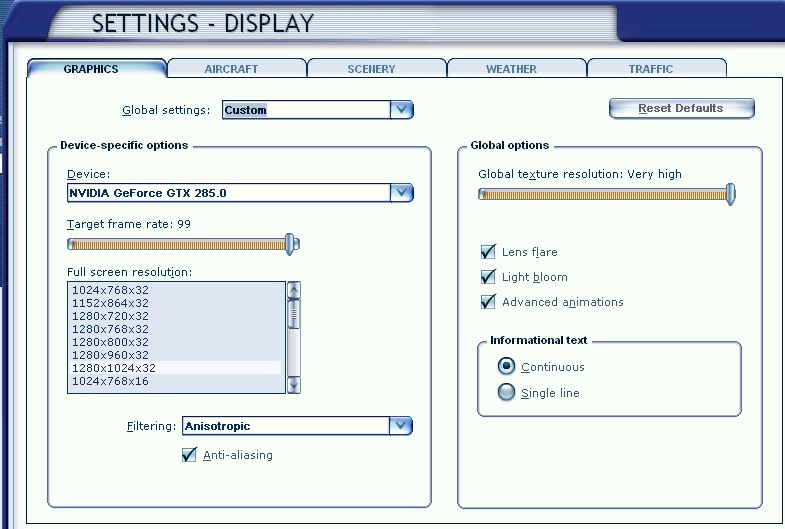Go to the Weather tab
The height and width of the screenshot is (529, 785).
pyautogui.click(x=511, y=69)
